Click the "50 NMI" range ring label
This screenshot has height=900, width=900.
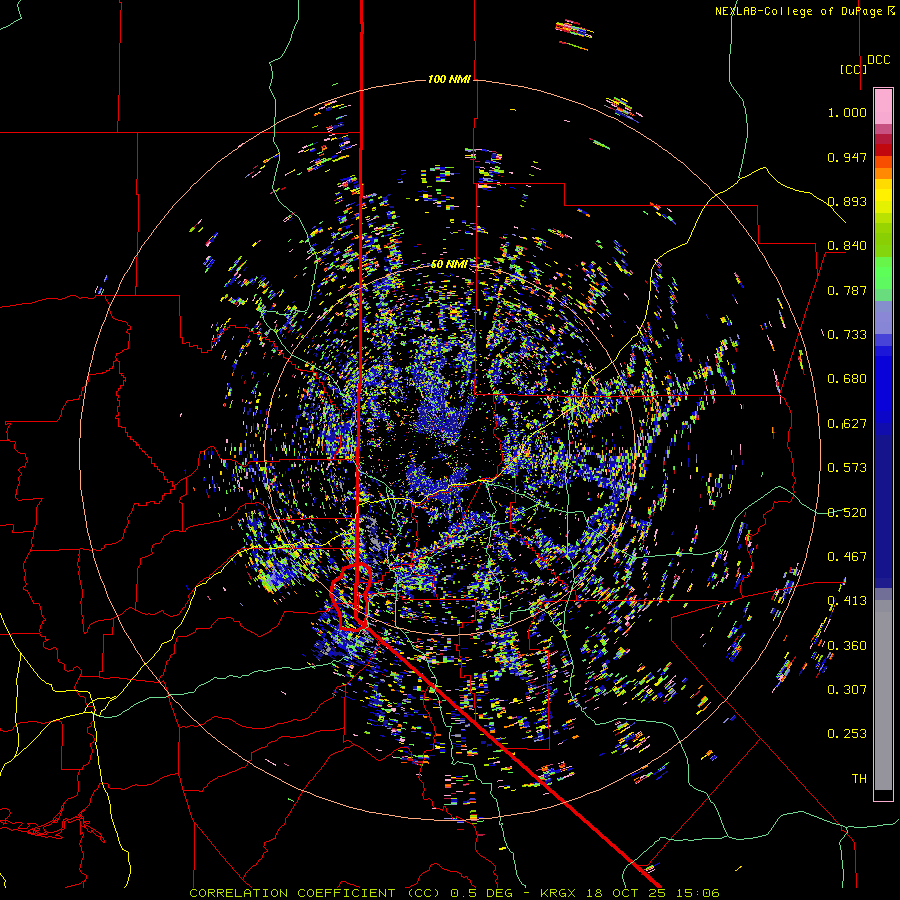pos(448,264)
